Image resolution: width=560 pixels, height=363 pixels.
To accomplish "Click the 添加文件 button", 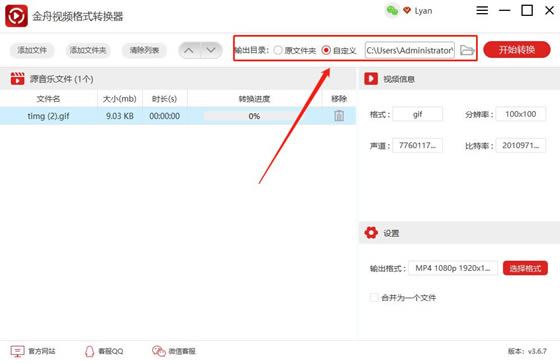I will pos(32,50).
